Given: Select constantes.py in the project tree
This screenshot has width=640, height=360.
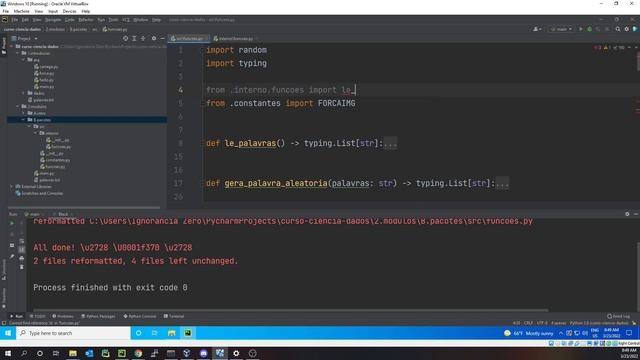Looking at the screenshot, I should tap(55, 160).
